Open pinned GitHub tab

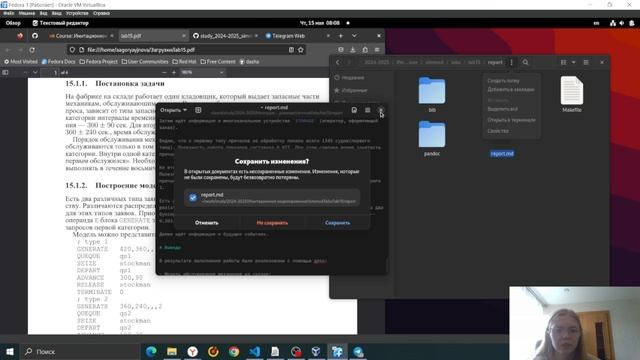pyautogui.click(x=35, y=36)
